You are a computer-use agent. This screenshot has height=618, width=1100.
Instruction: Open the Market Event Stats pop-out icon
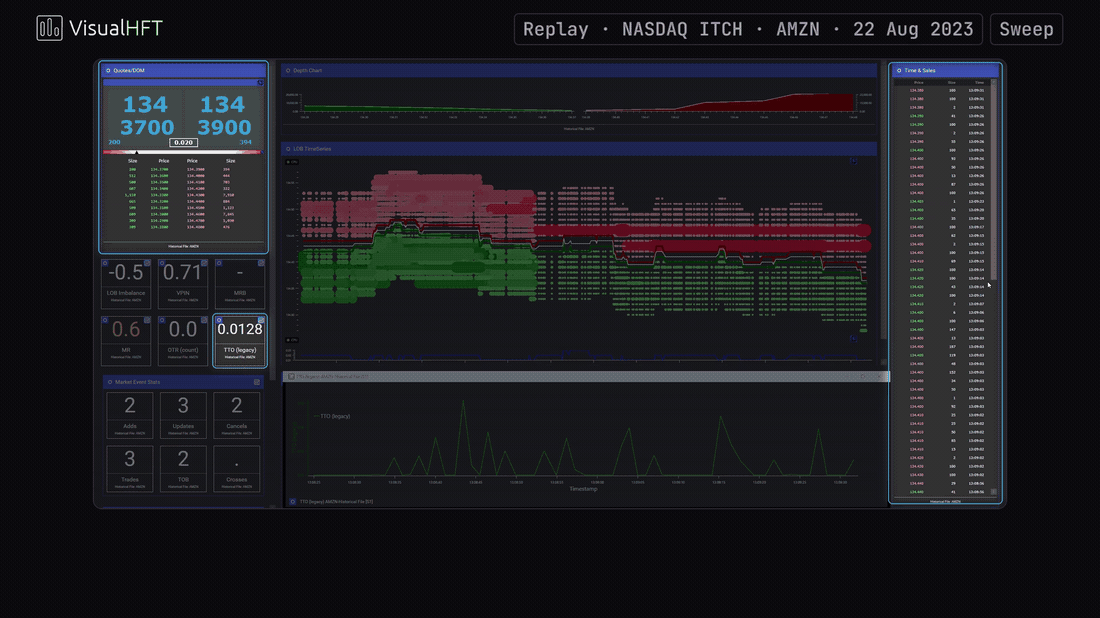click(257, 382)
